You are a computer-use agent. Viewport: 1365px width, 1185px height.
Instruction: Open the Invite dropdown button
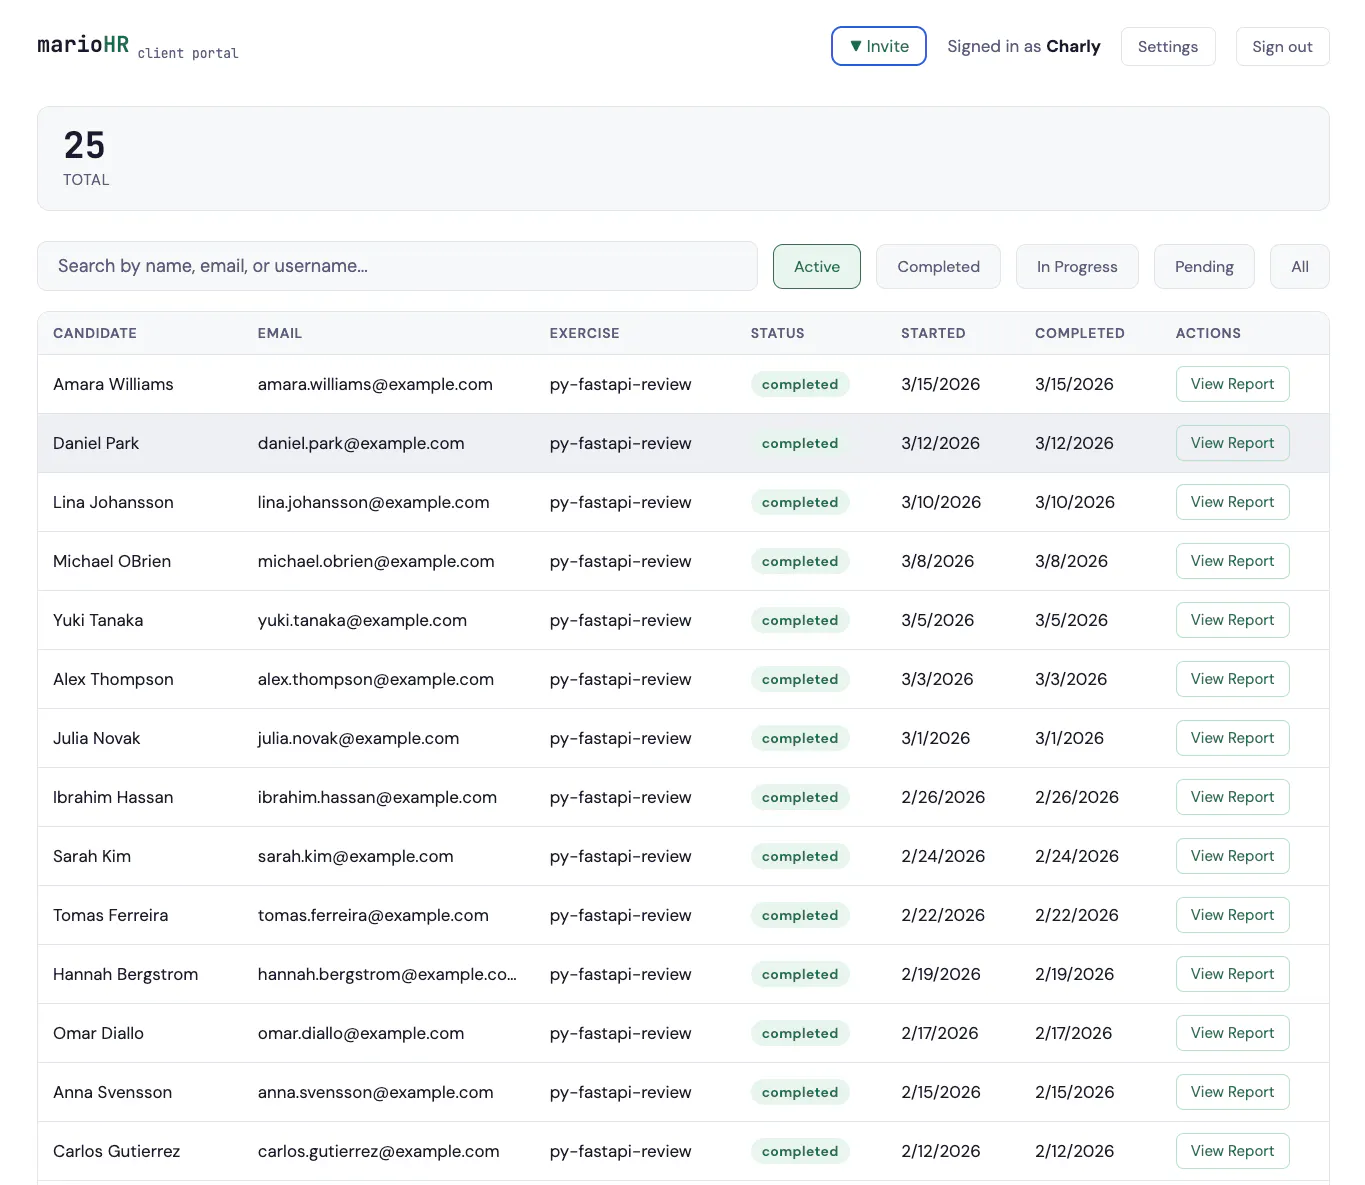pos(878,46)
